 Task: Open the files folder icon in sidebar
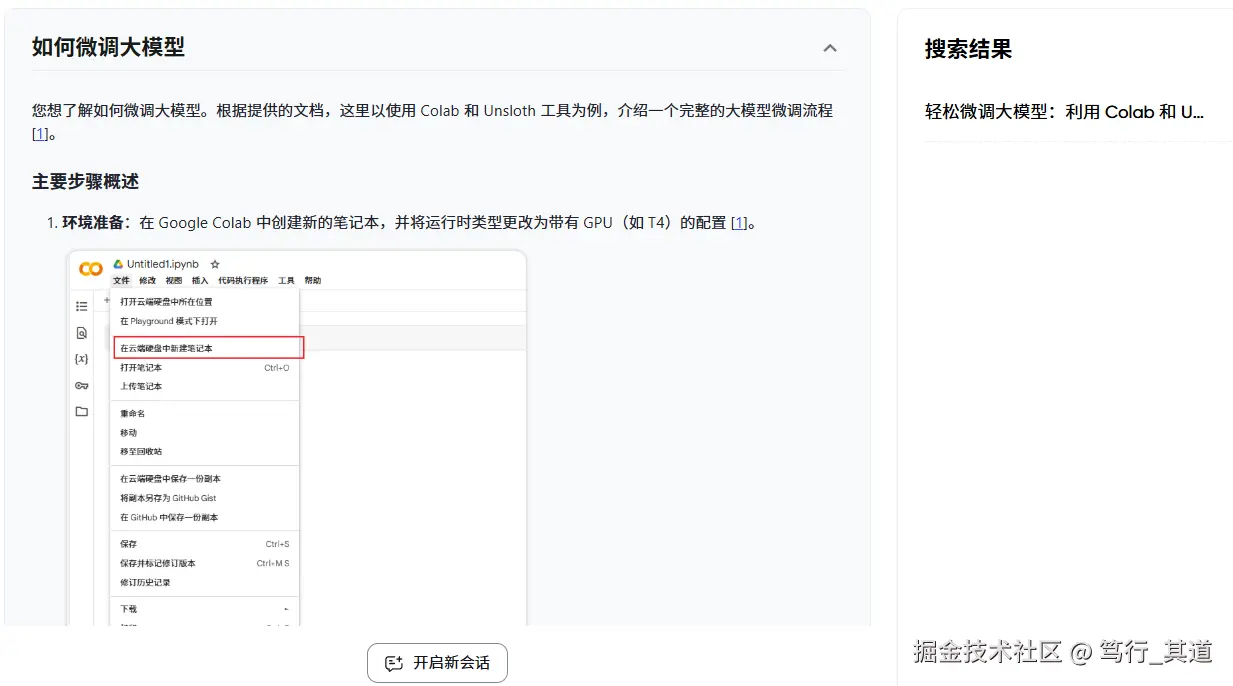(x=81, y=407)
